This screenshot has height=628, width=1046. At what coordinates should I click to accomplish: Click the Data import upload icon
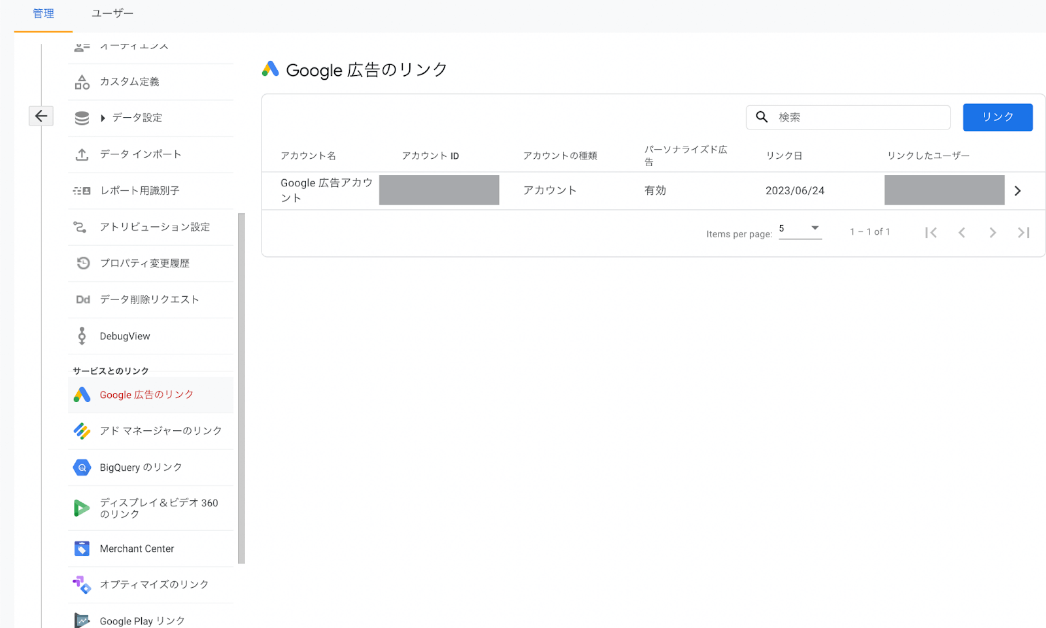81,154
